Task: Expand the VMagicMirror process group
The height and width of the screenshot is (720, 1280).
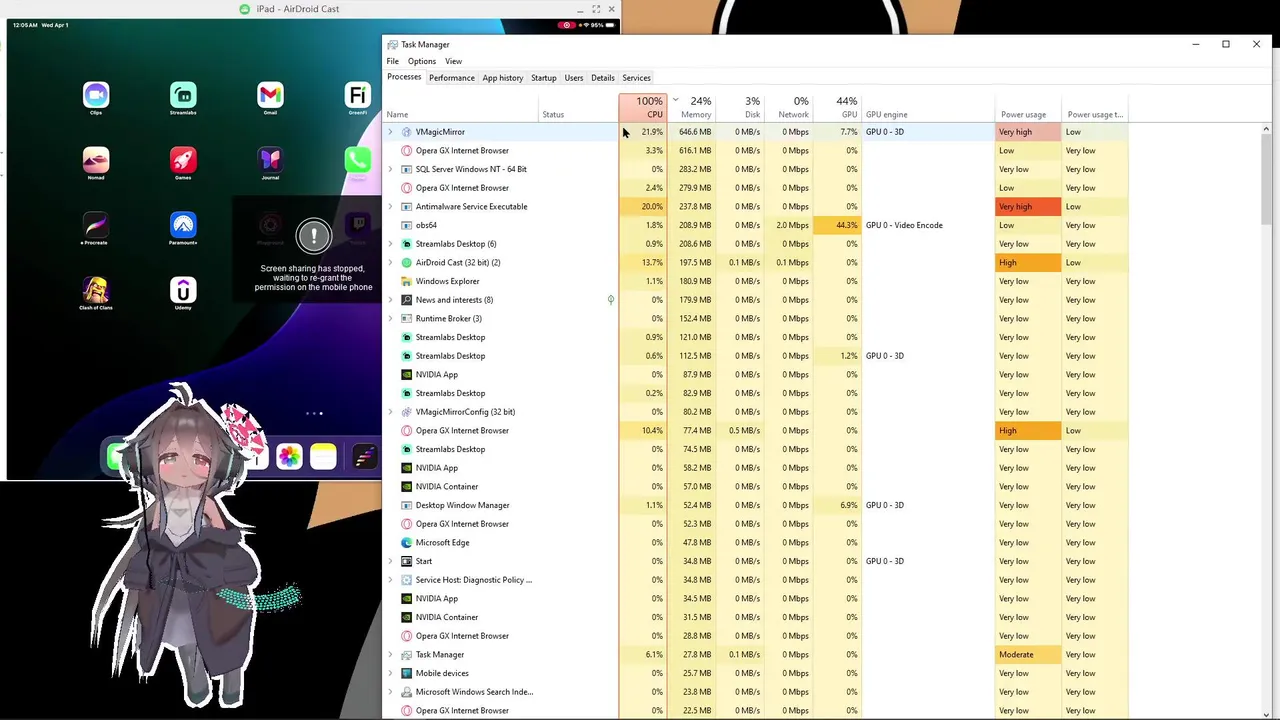Action: coord(390,132)
